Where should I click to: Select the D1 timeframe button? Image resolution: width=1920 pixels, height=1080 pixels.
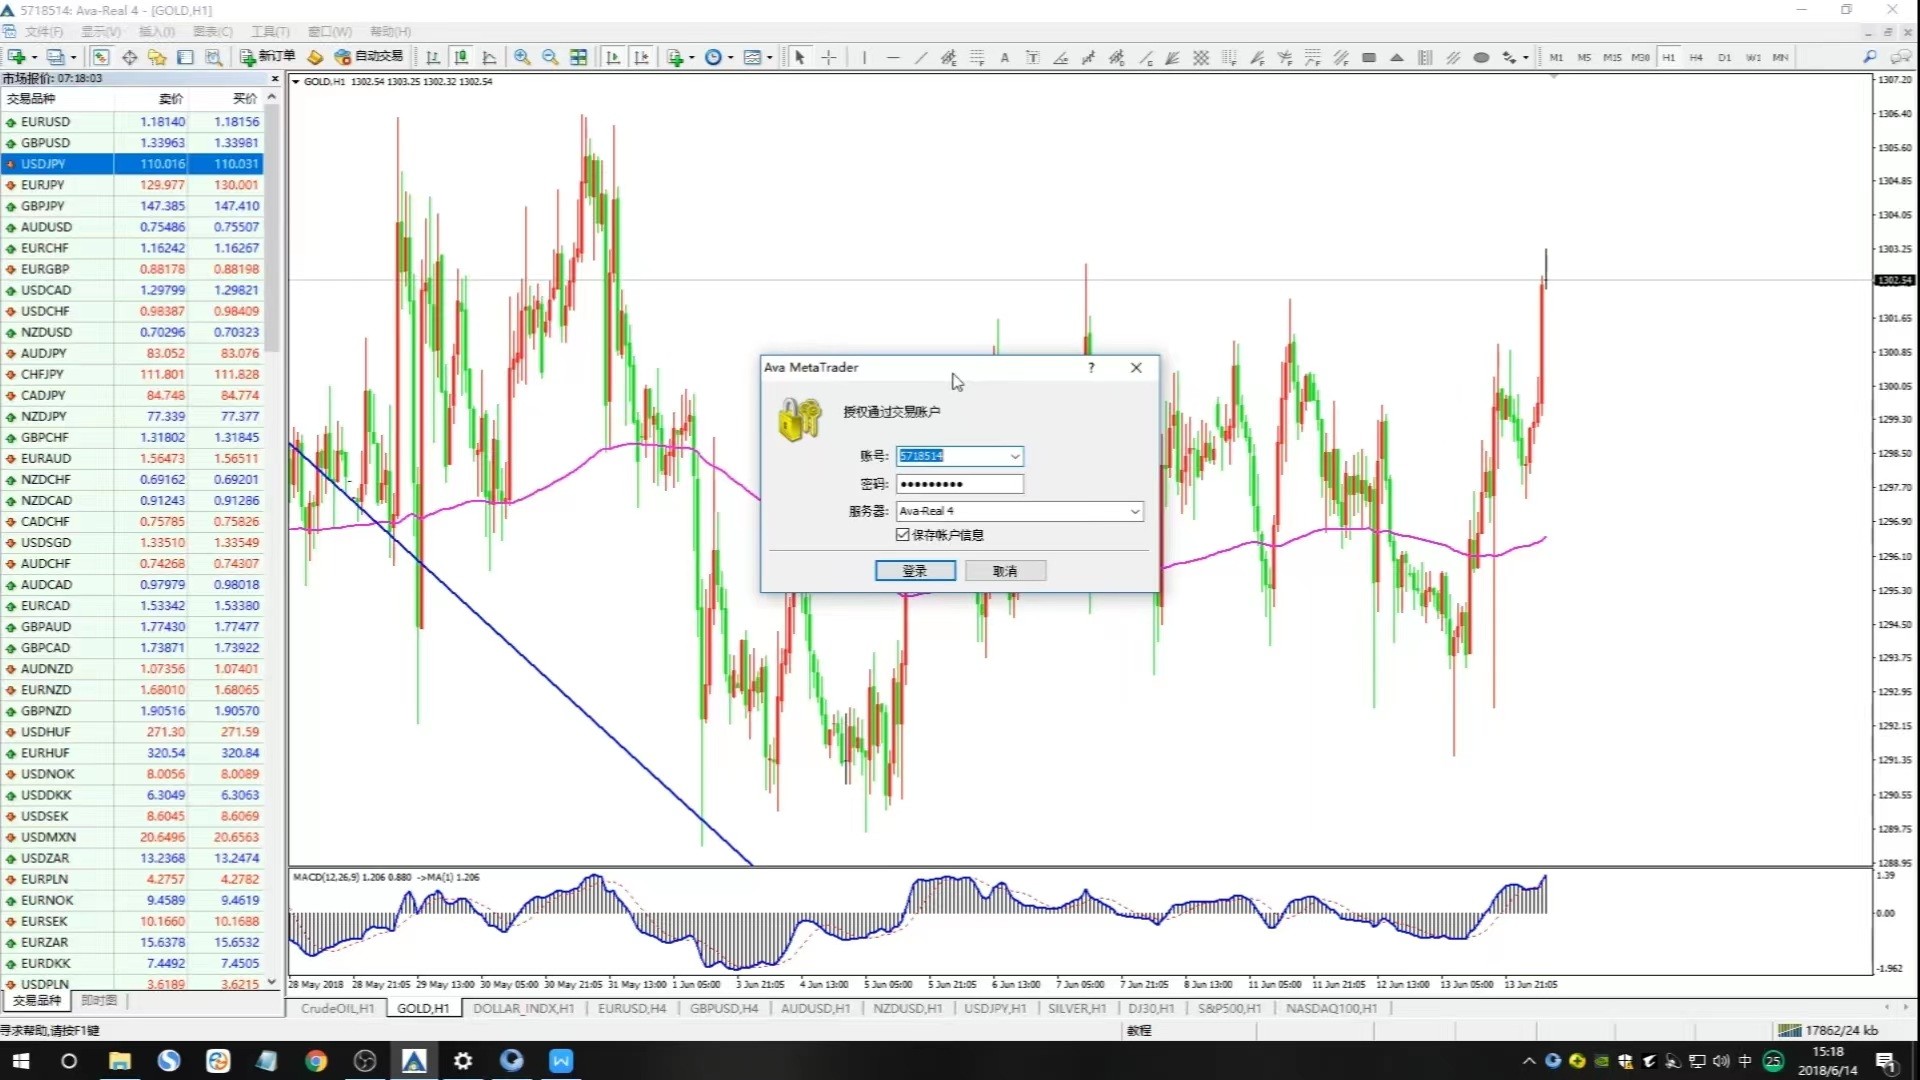(1724, 57)
